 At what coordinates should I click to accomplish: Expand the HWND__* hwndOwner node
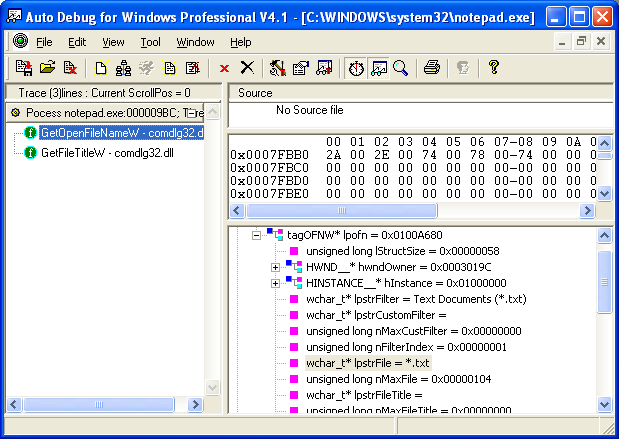275,267
